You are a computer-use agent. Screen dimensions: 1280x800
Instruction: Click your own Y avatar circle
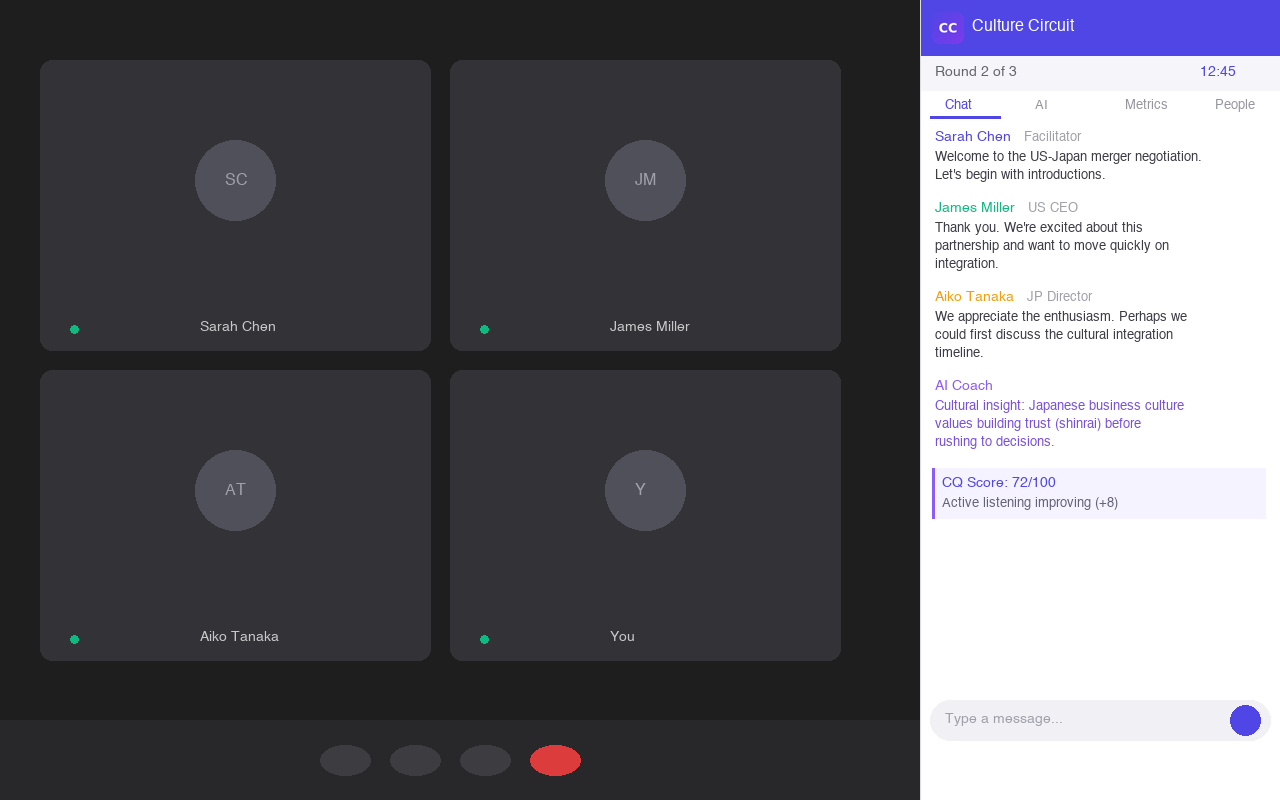click(645, 490)
